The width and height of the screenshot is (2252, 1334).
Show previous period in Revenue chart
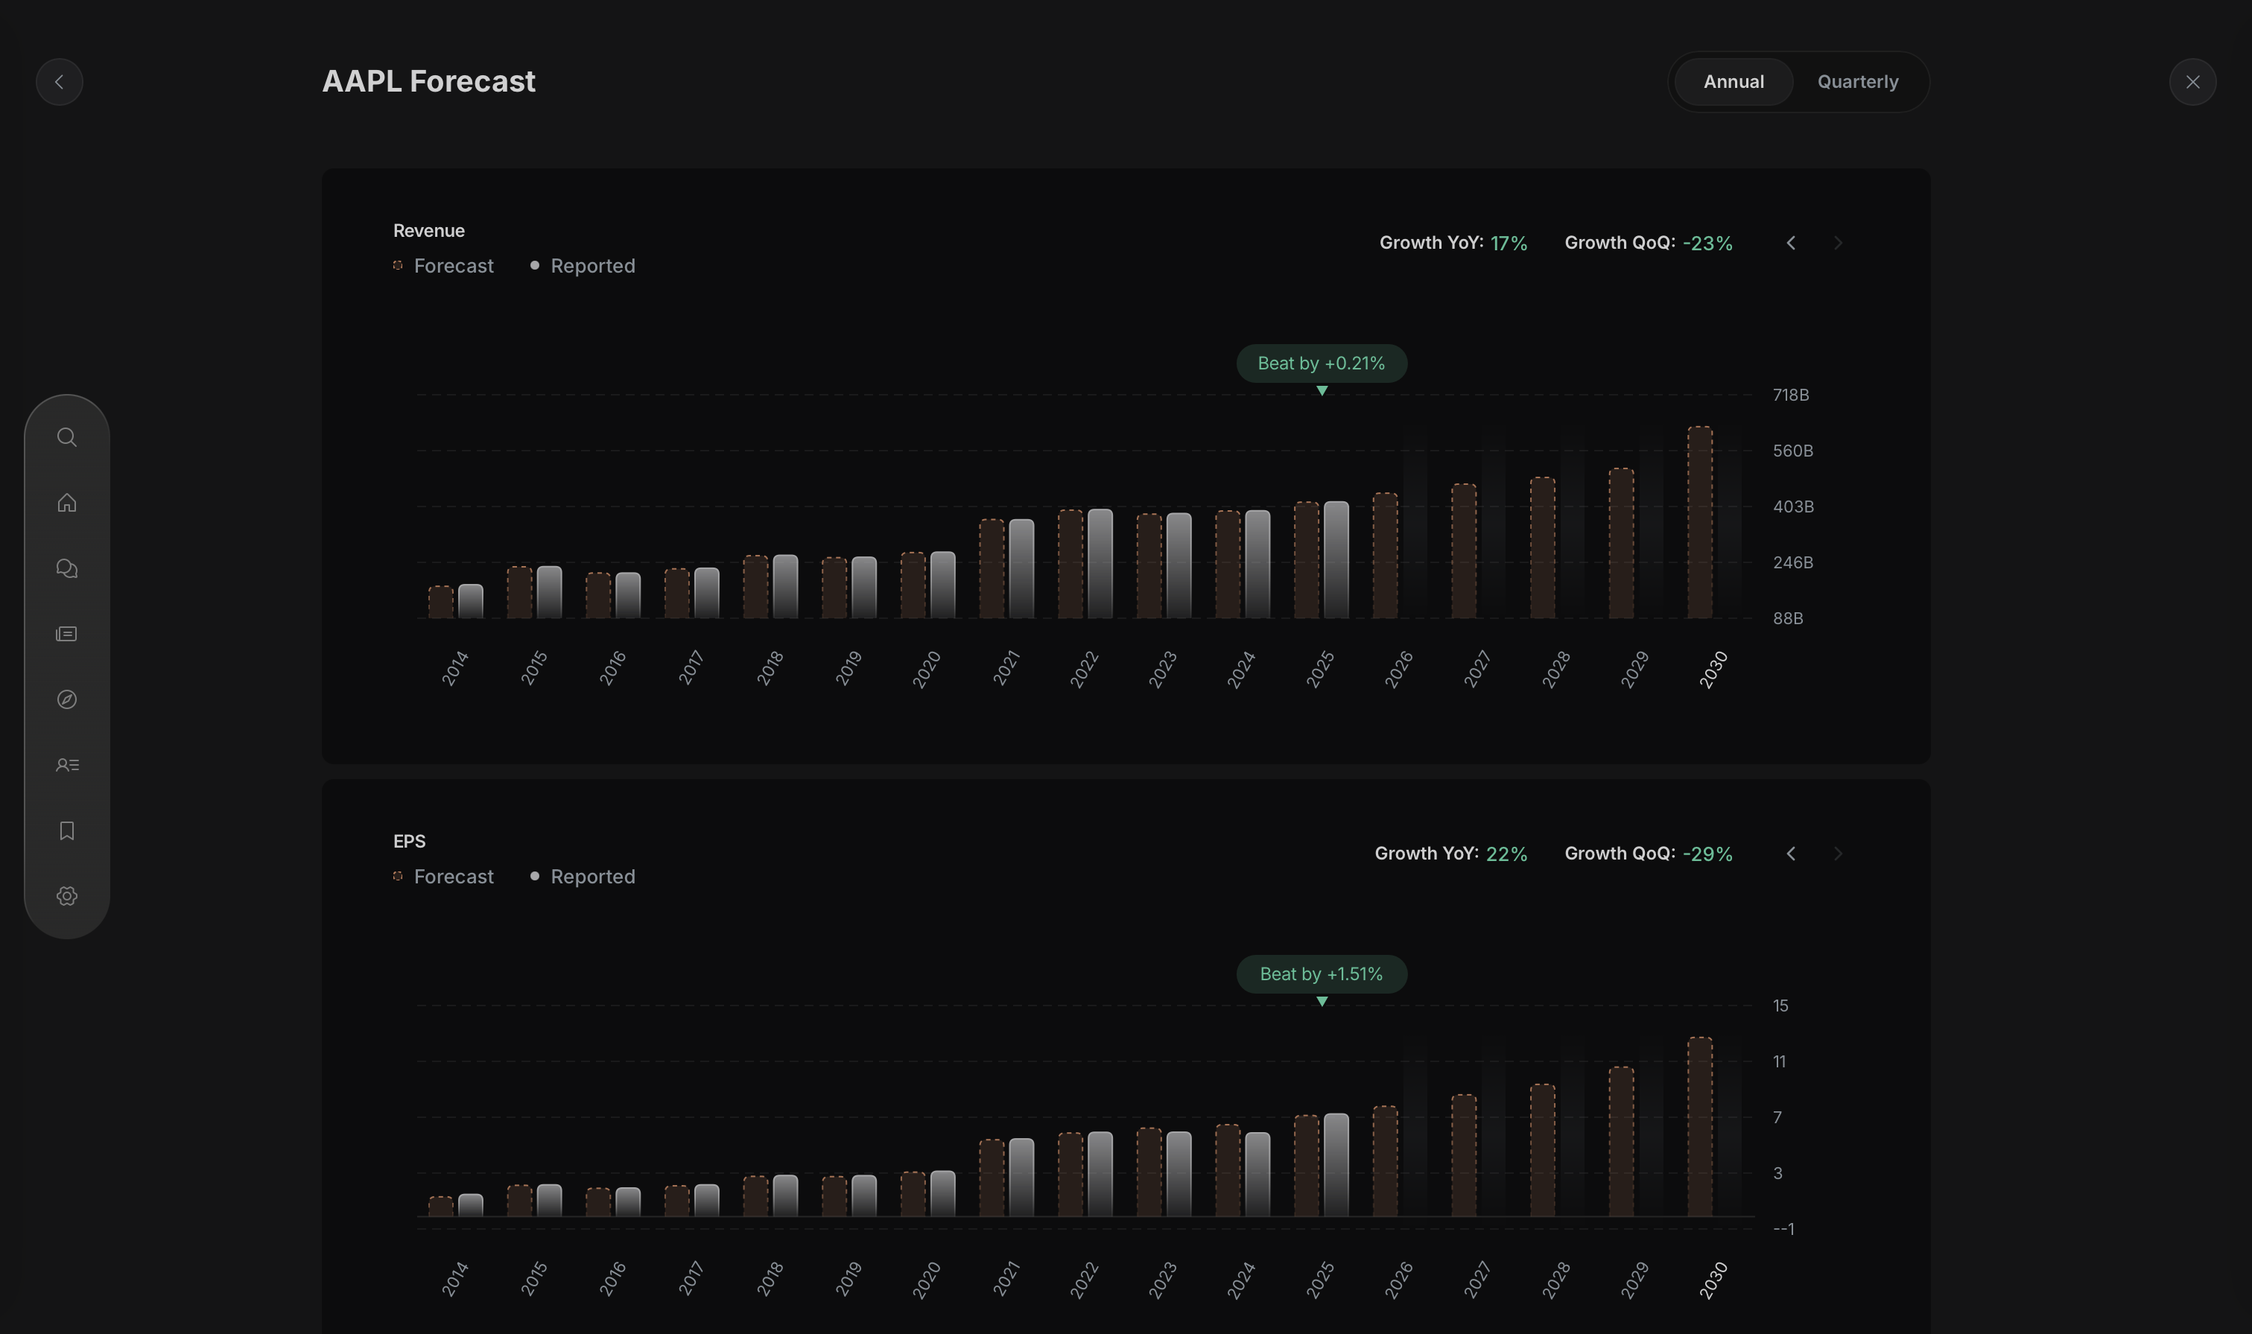(1791, 243)
